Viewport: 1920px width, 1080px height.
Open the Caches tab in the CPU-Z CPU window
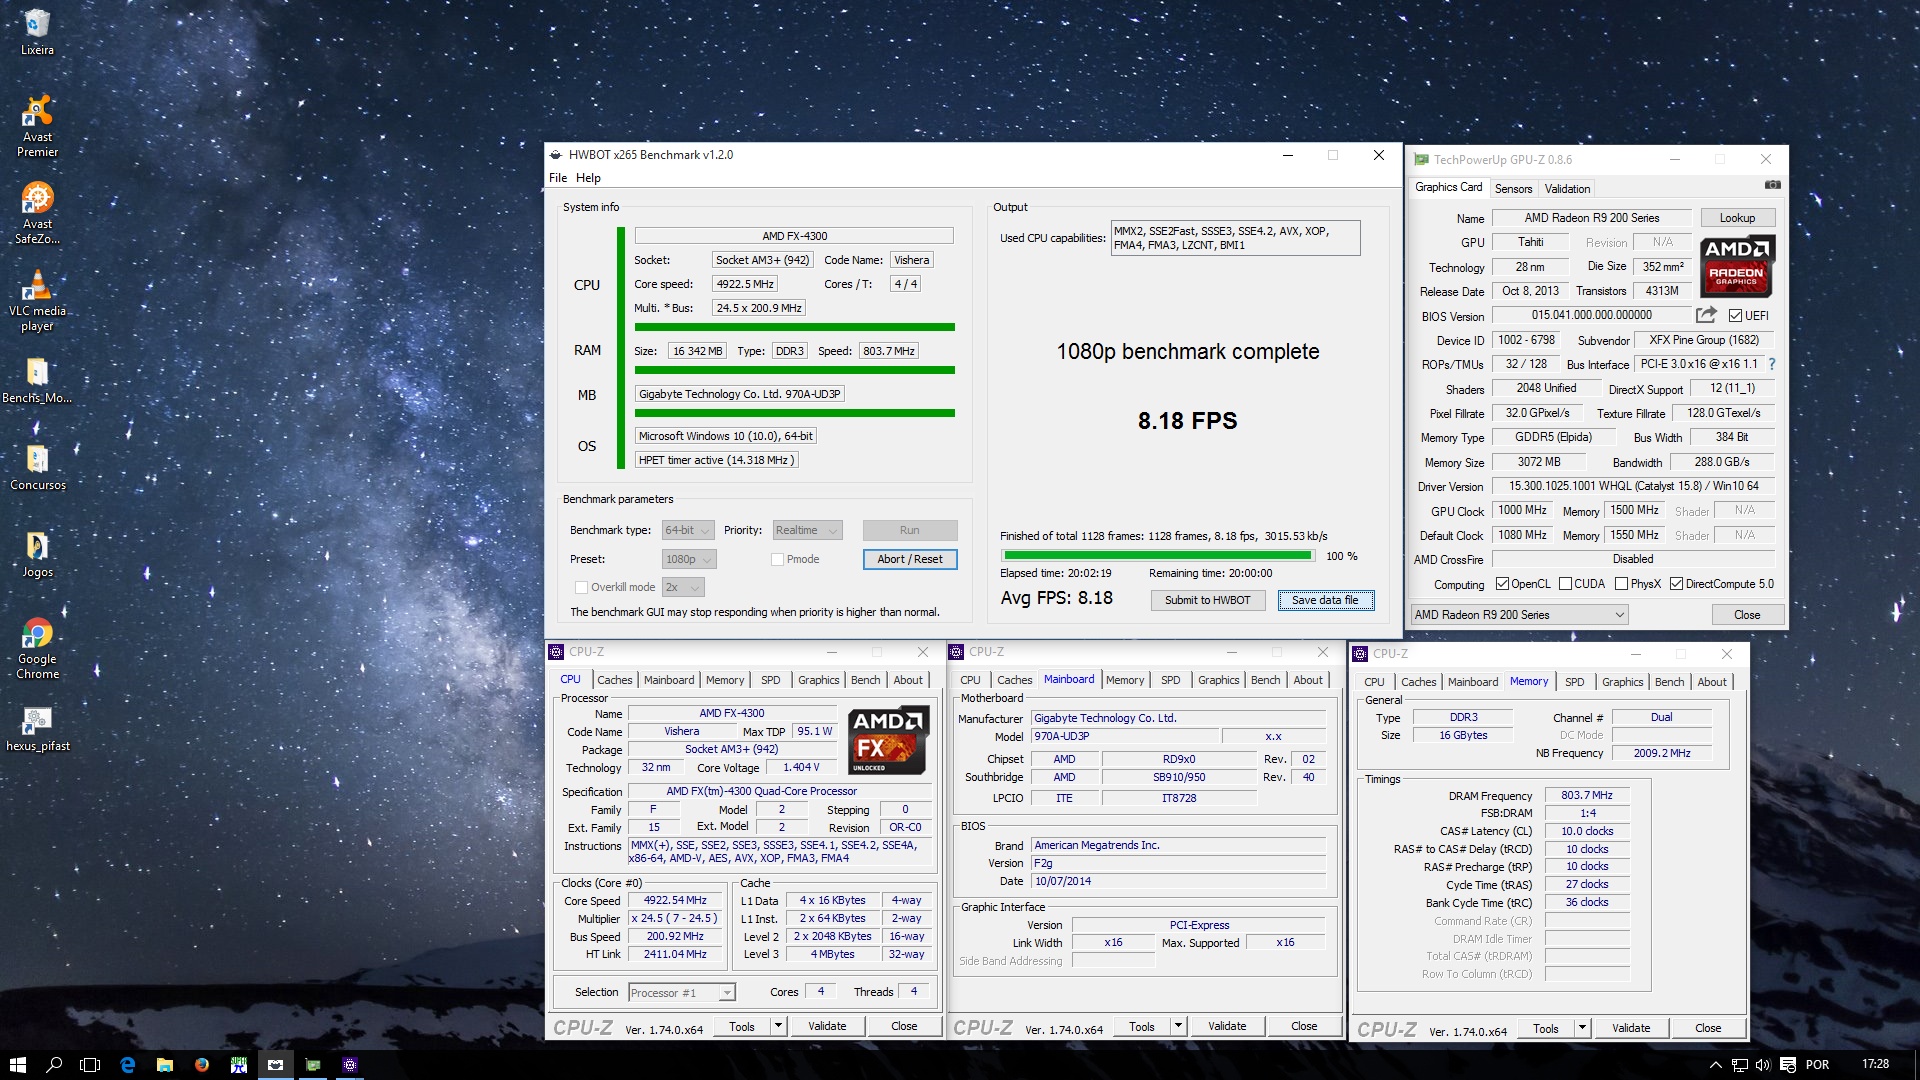(x=615, y=680)
